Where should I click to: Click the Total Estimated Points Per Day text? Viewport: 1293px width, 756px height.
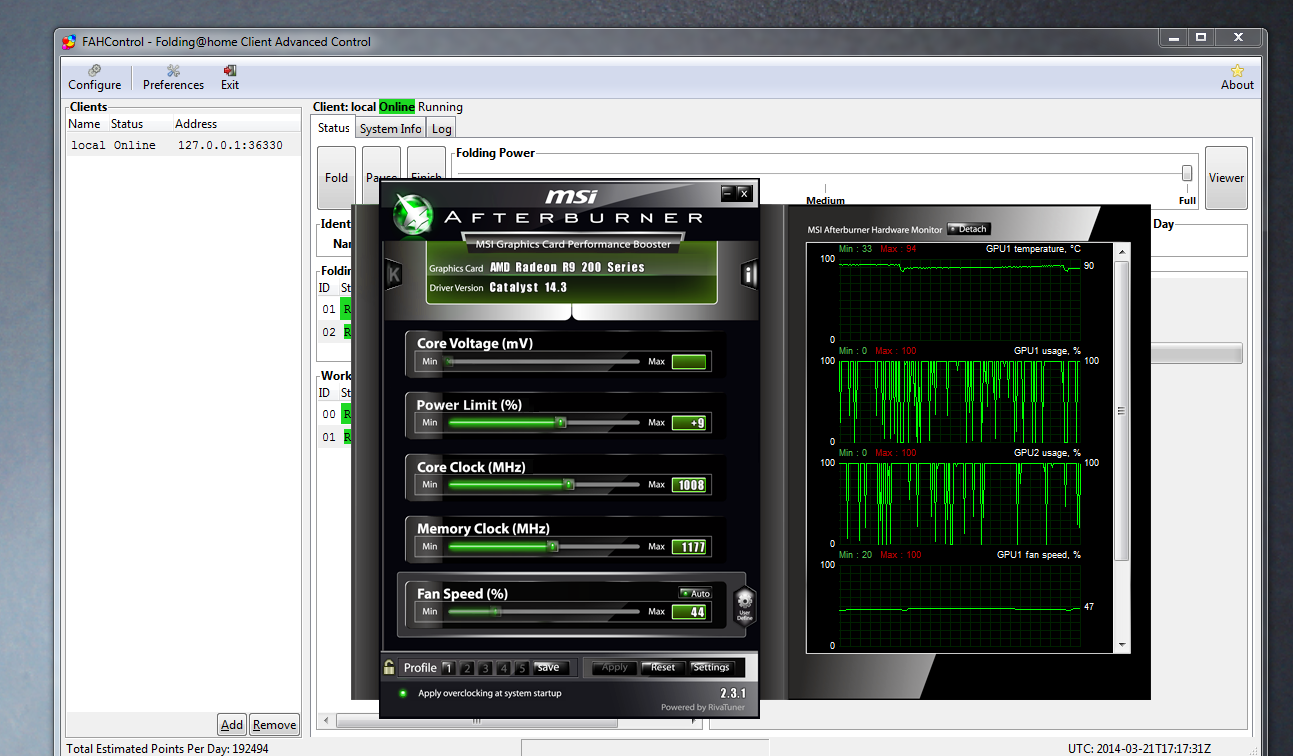coord(167,748)
